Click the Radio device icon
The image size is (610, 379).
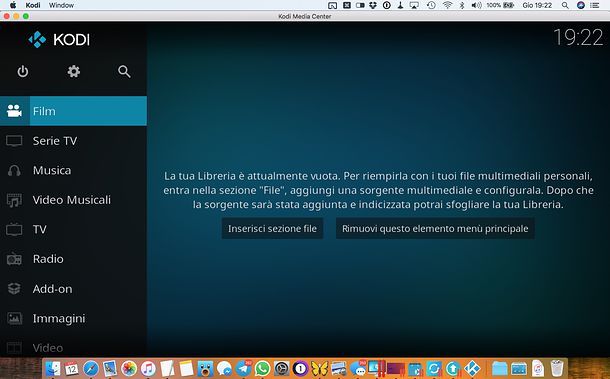pos(14,259)
